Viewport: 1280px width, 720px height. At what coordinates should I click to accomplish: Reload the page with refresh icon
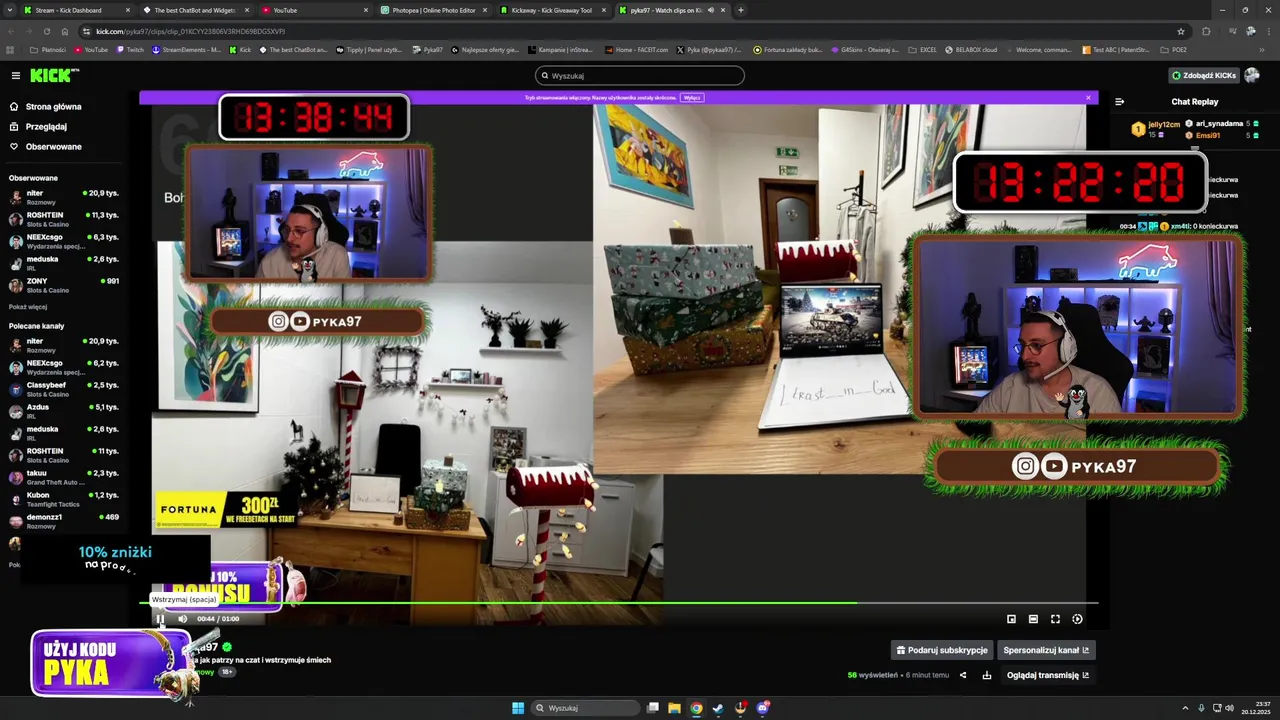[48, 31]
